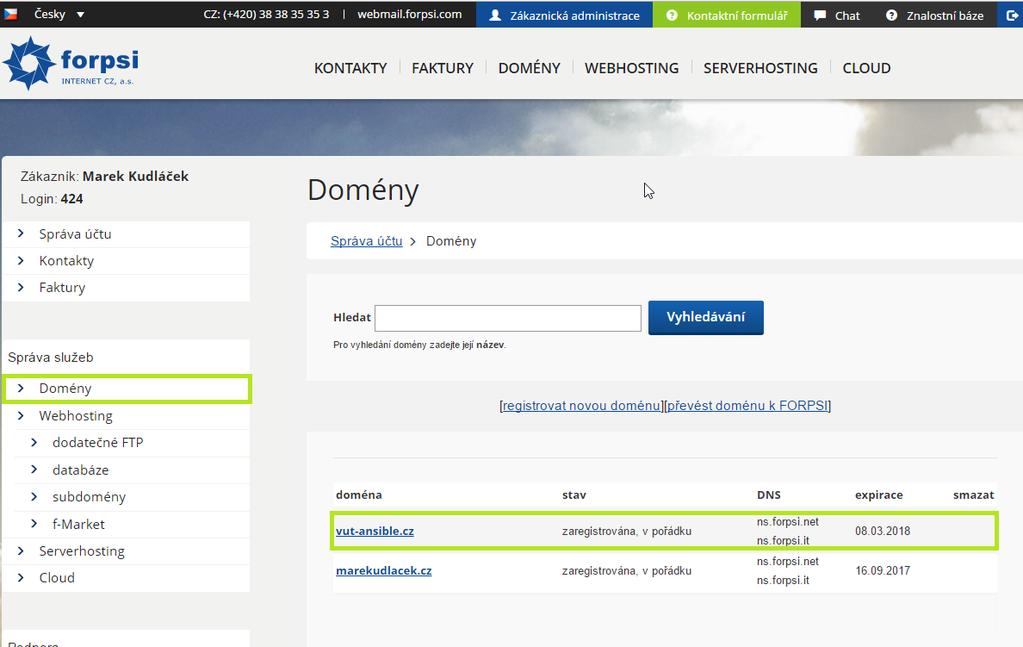This screenshot has height=647, width=1023.
Task: Open the Česky language dropdown arrow
Action: pos(80,14)
